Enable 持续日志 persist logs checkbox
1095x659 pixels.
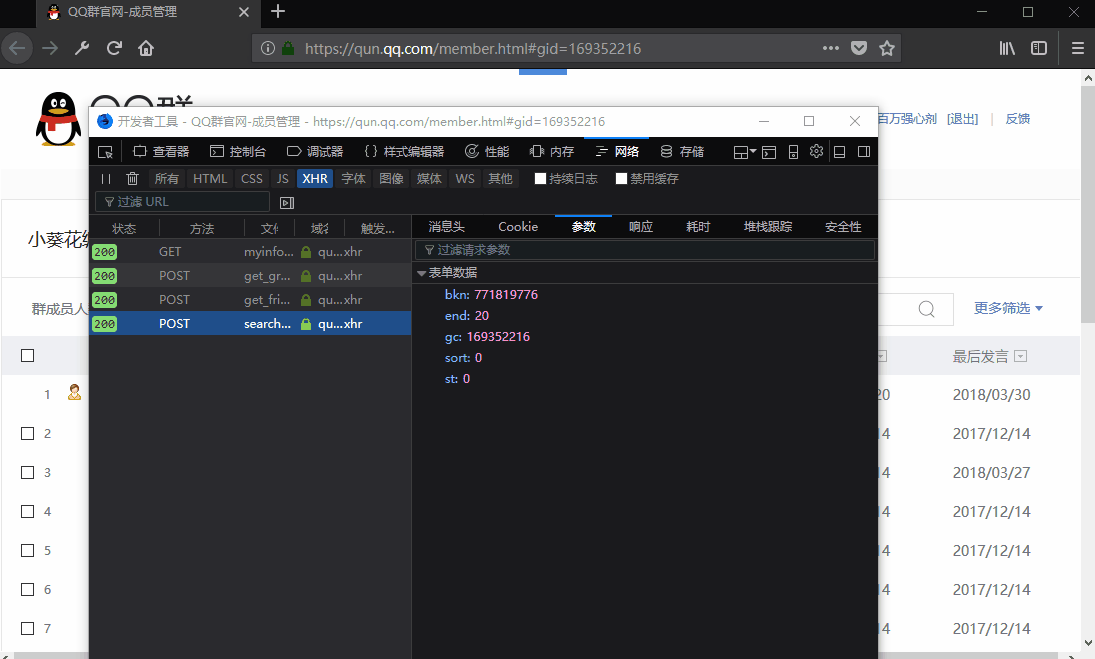click(x=540, y=179)
